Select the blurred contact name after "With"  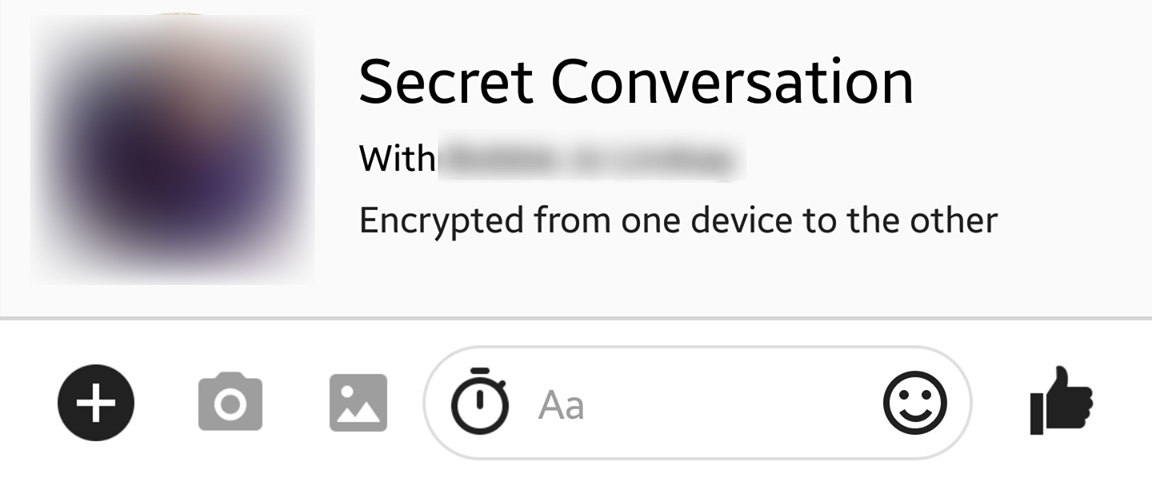pos(591,160)
